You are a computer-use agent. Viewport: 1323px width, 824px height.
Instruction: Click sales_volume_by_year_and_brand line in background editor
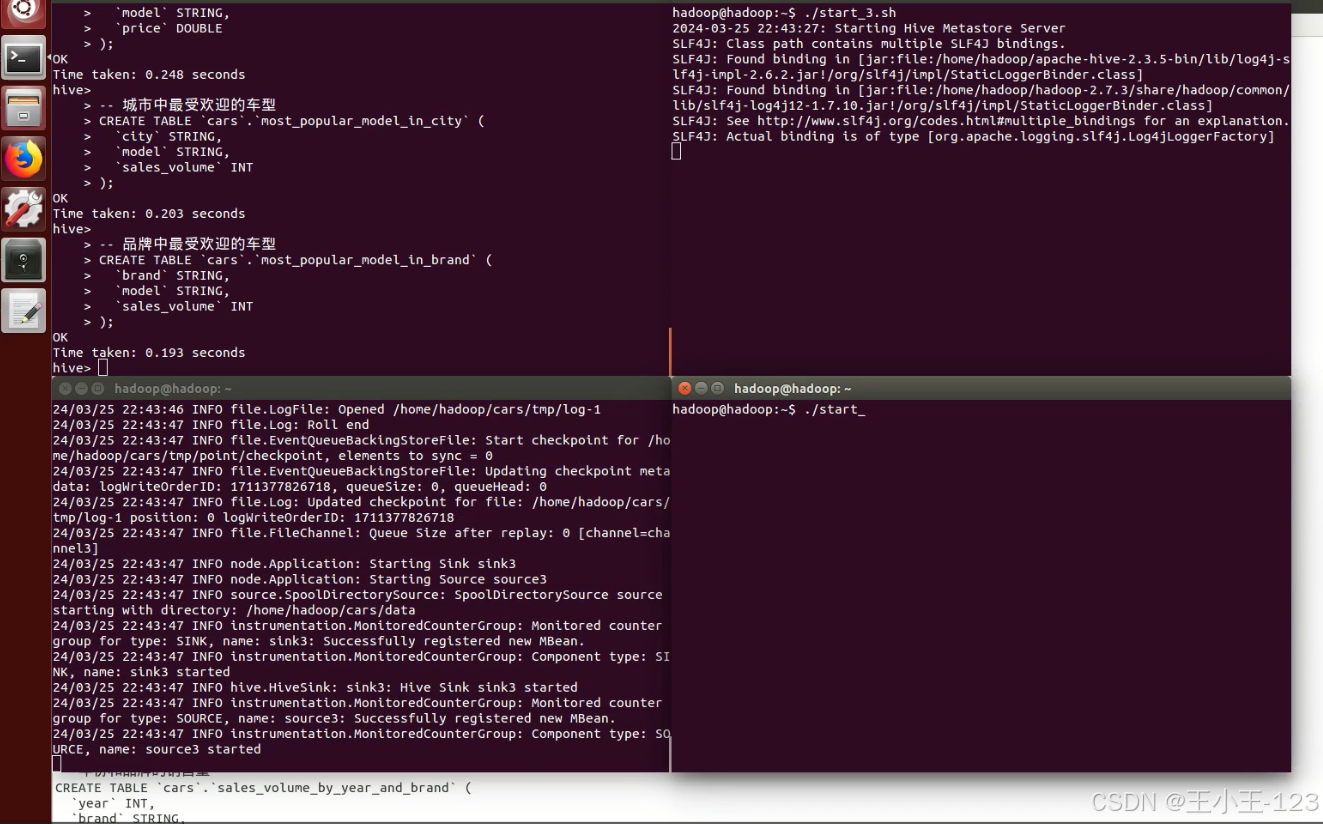click(x=262, y=788)
